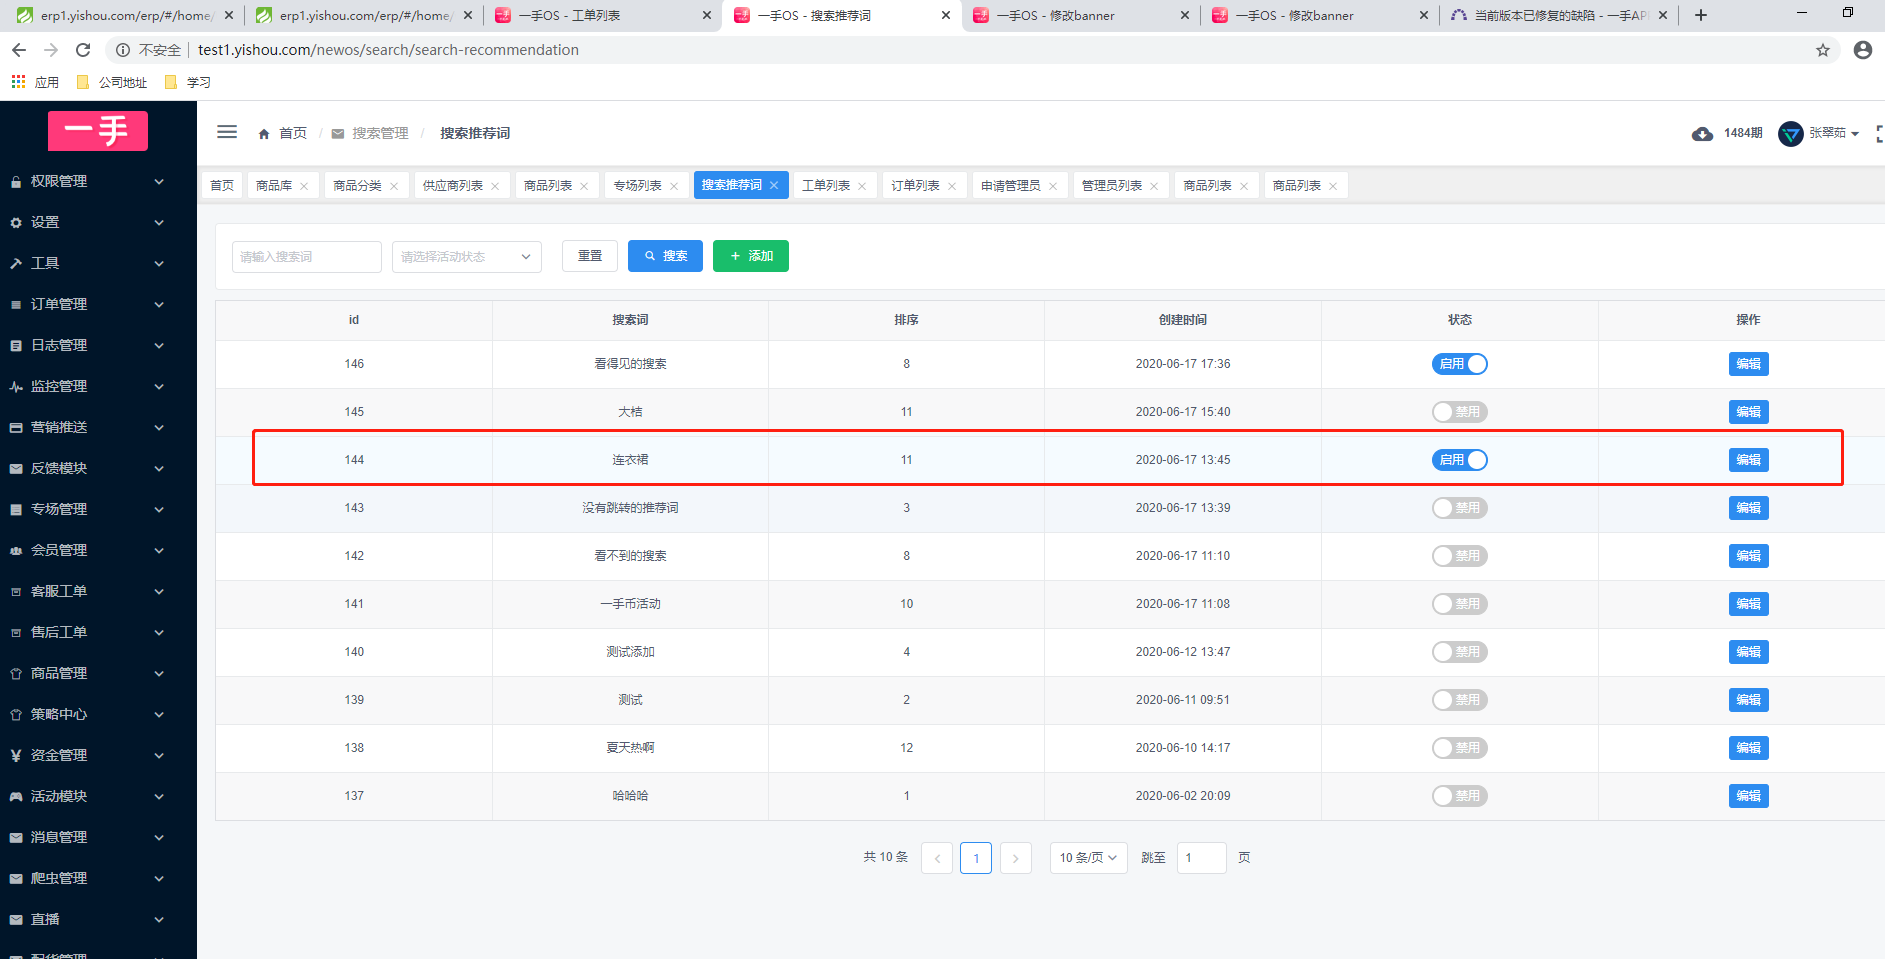The width and height of the screenshot is (1885, 959).
Task: Click the blue 搜索 button
Action: pos(665,256)
